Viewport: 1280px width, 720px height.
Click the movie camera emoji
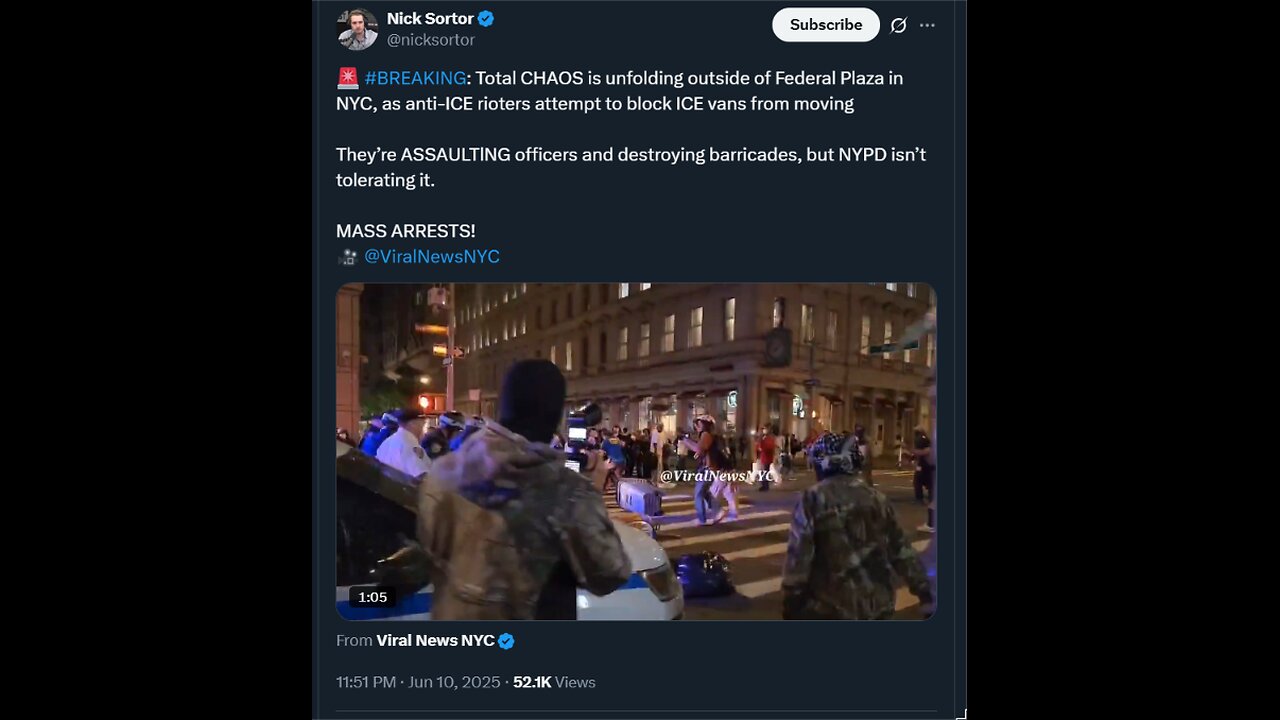[347, 257]
